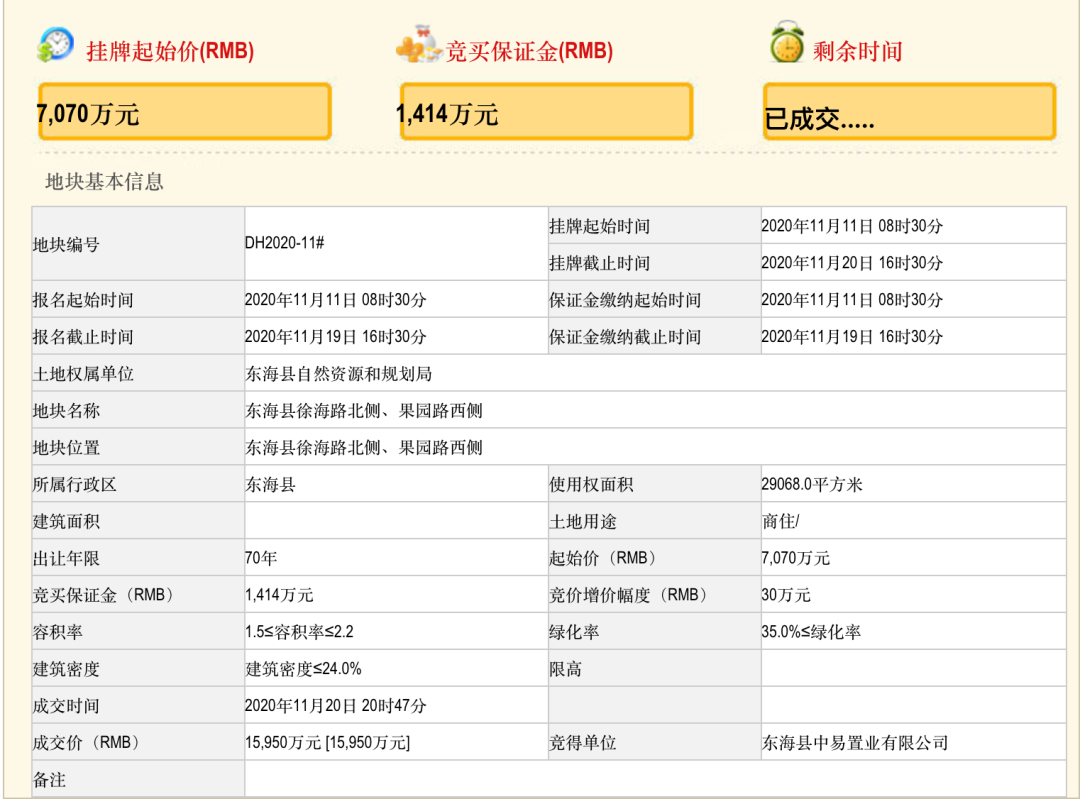1080x799 pixels.
Task: Click the 起始价（RMB） label
Action: tap(605, 559)
